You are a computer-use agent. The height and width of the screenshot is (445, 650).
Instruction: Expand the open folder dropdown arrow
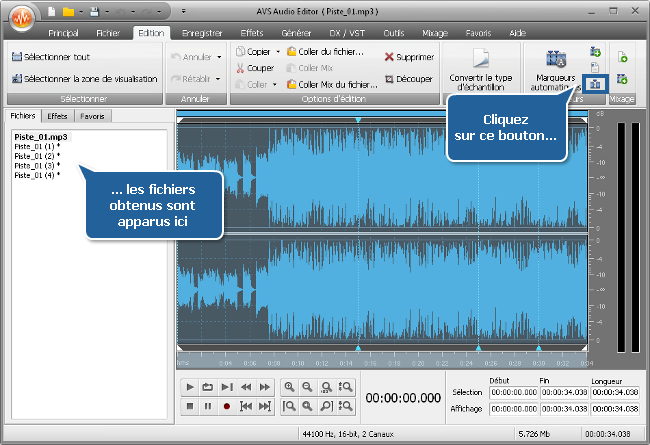point(81,12)
